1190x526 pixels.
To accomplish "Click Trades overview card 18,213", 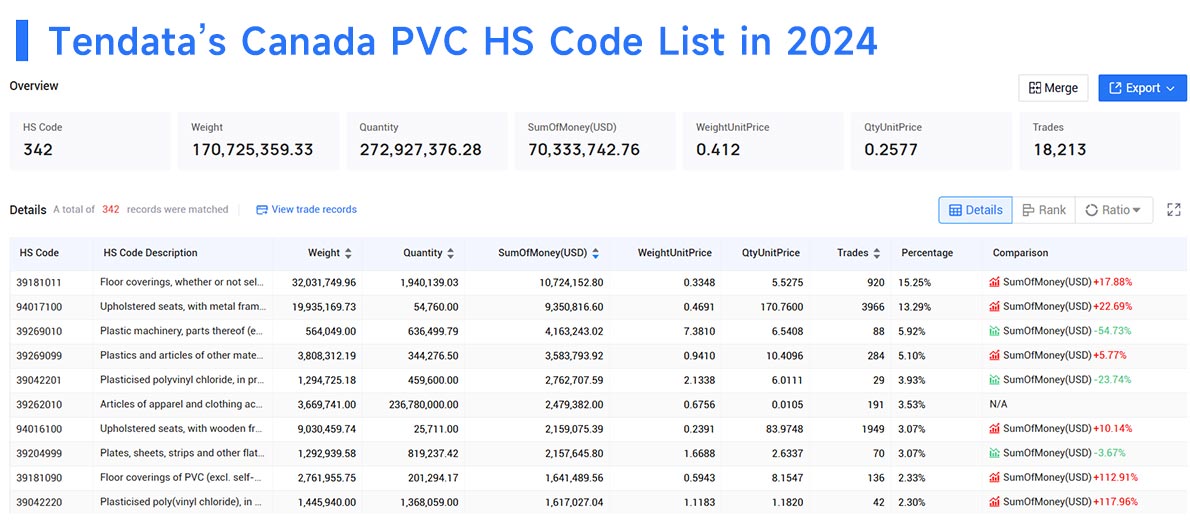I will click(1099, 141).
